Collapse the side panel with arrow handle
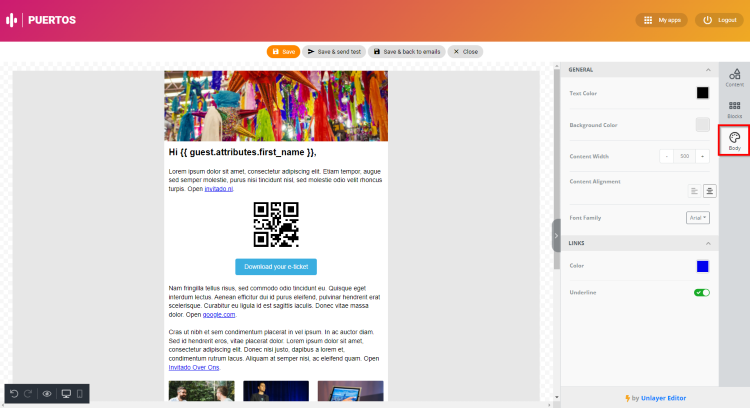The width and height of the screenshot is (750, 408). click(x=556, y=235)
